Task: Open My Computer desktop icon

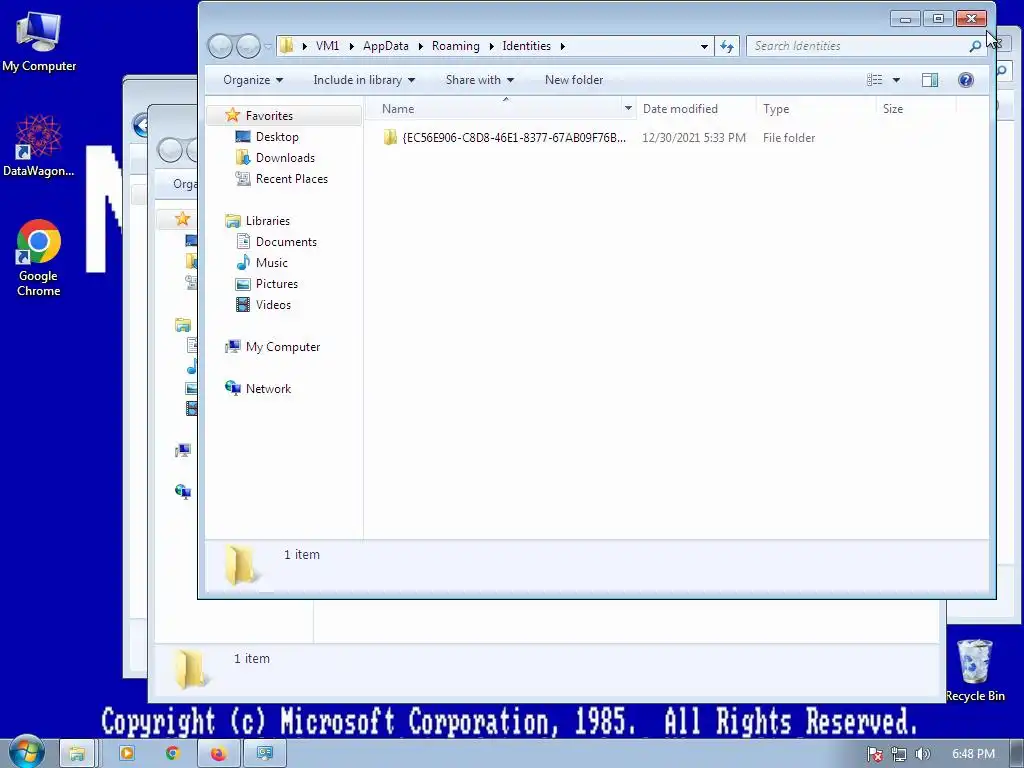Action: click(x=39, y=42)
